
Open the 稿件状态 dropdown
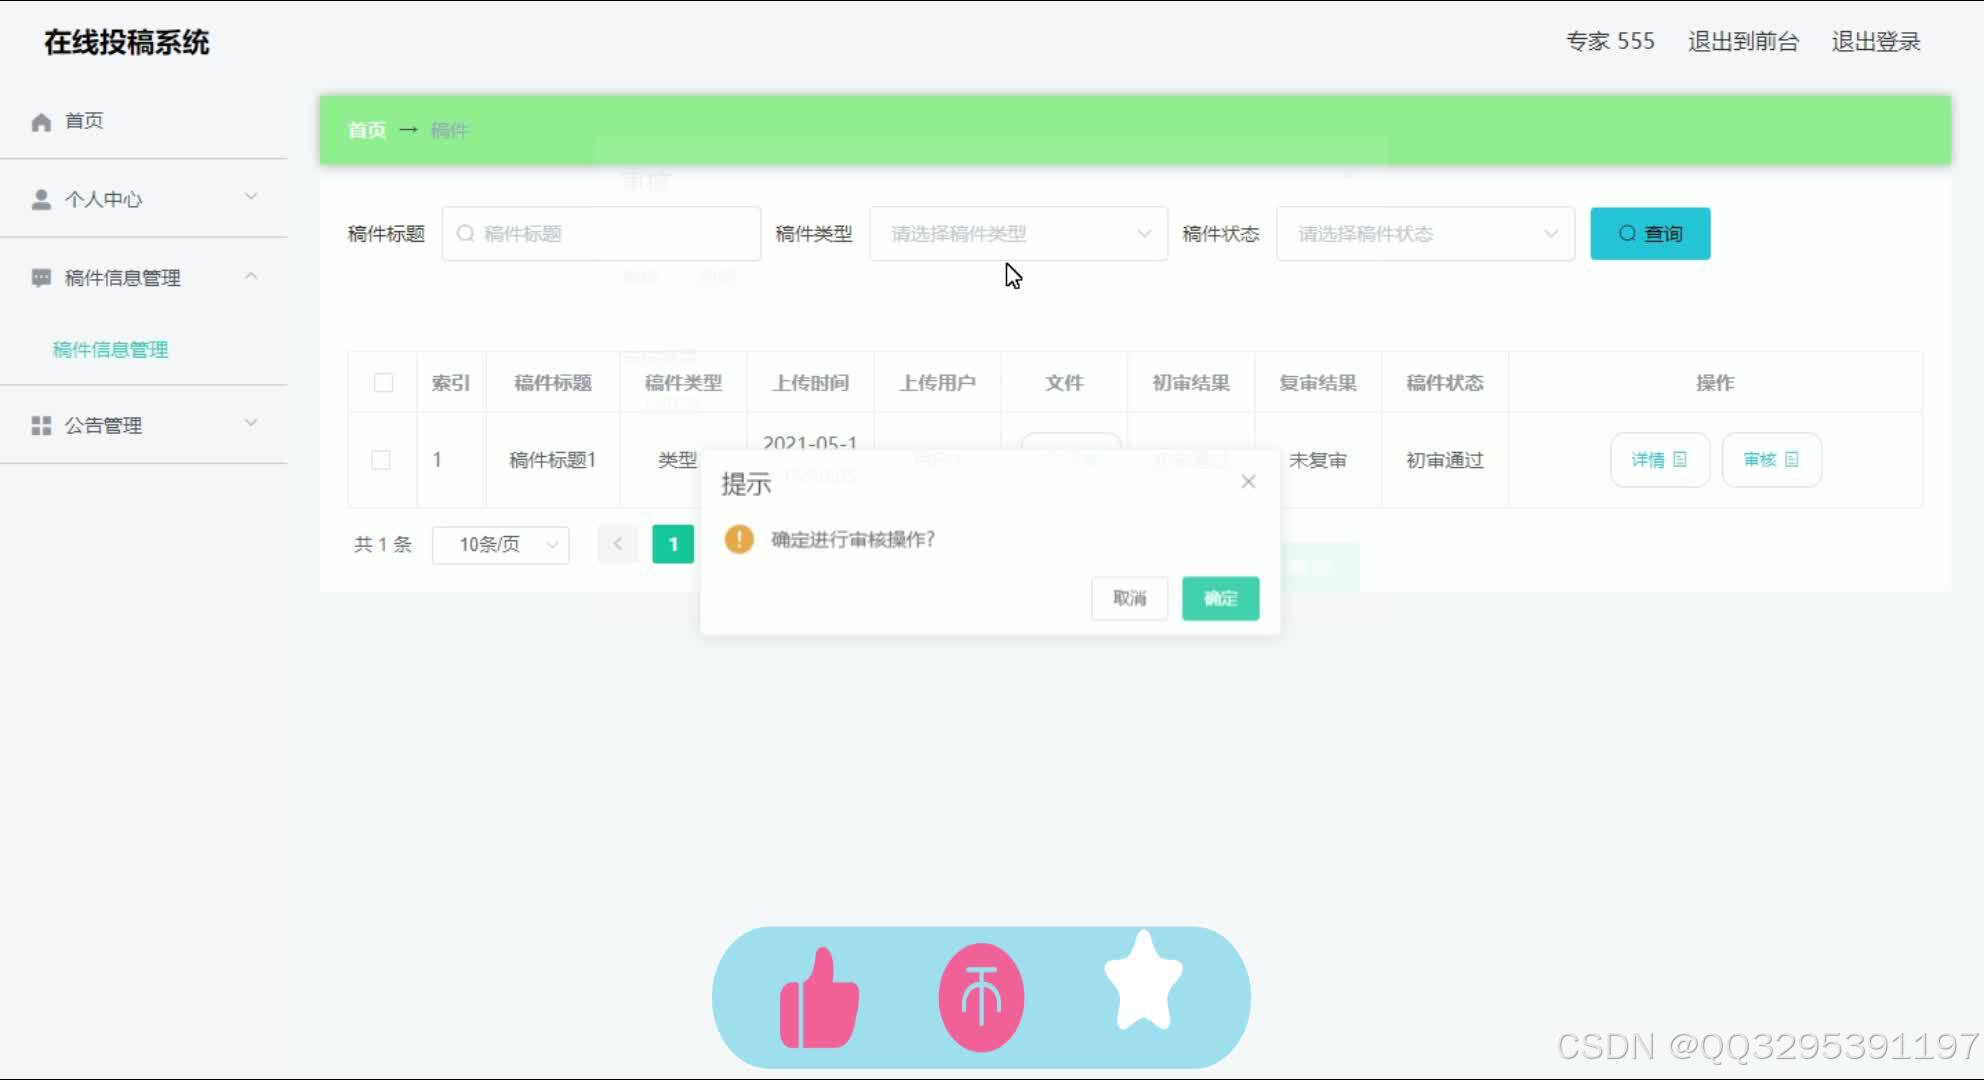pos(1425,234)
